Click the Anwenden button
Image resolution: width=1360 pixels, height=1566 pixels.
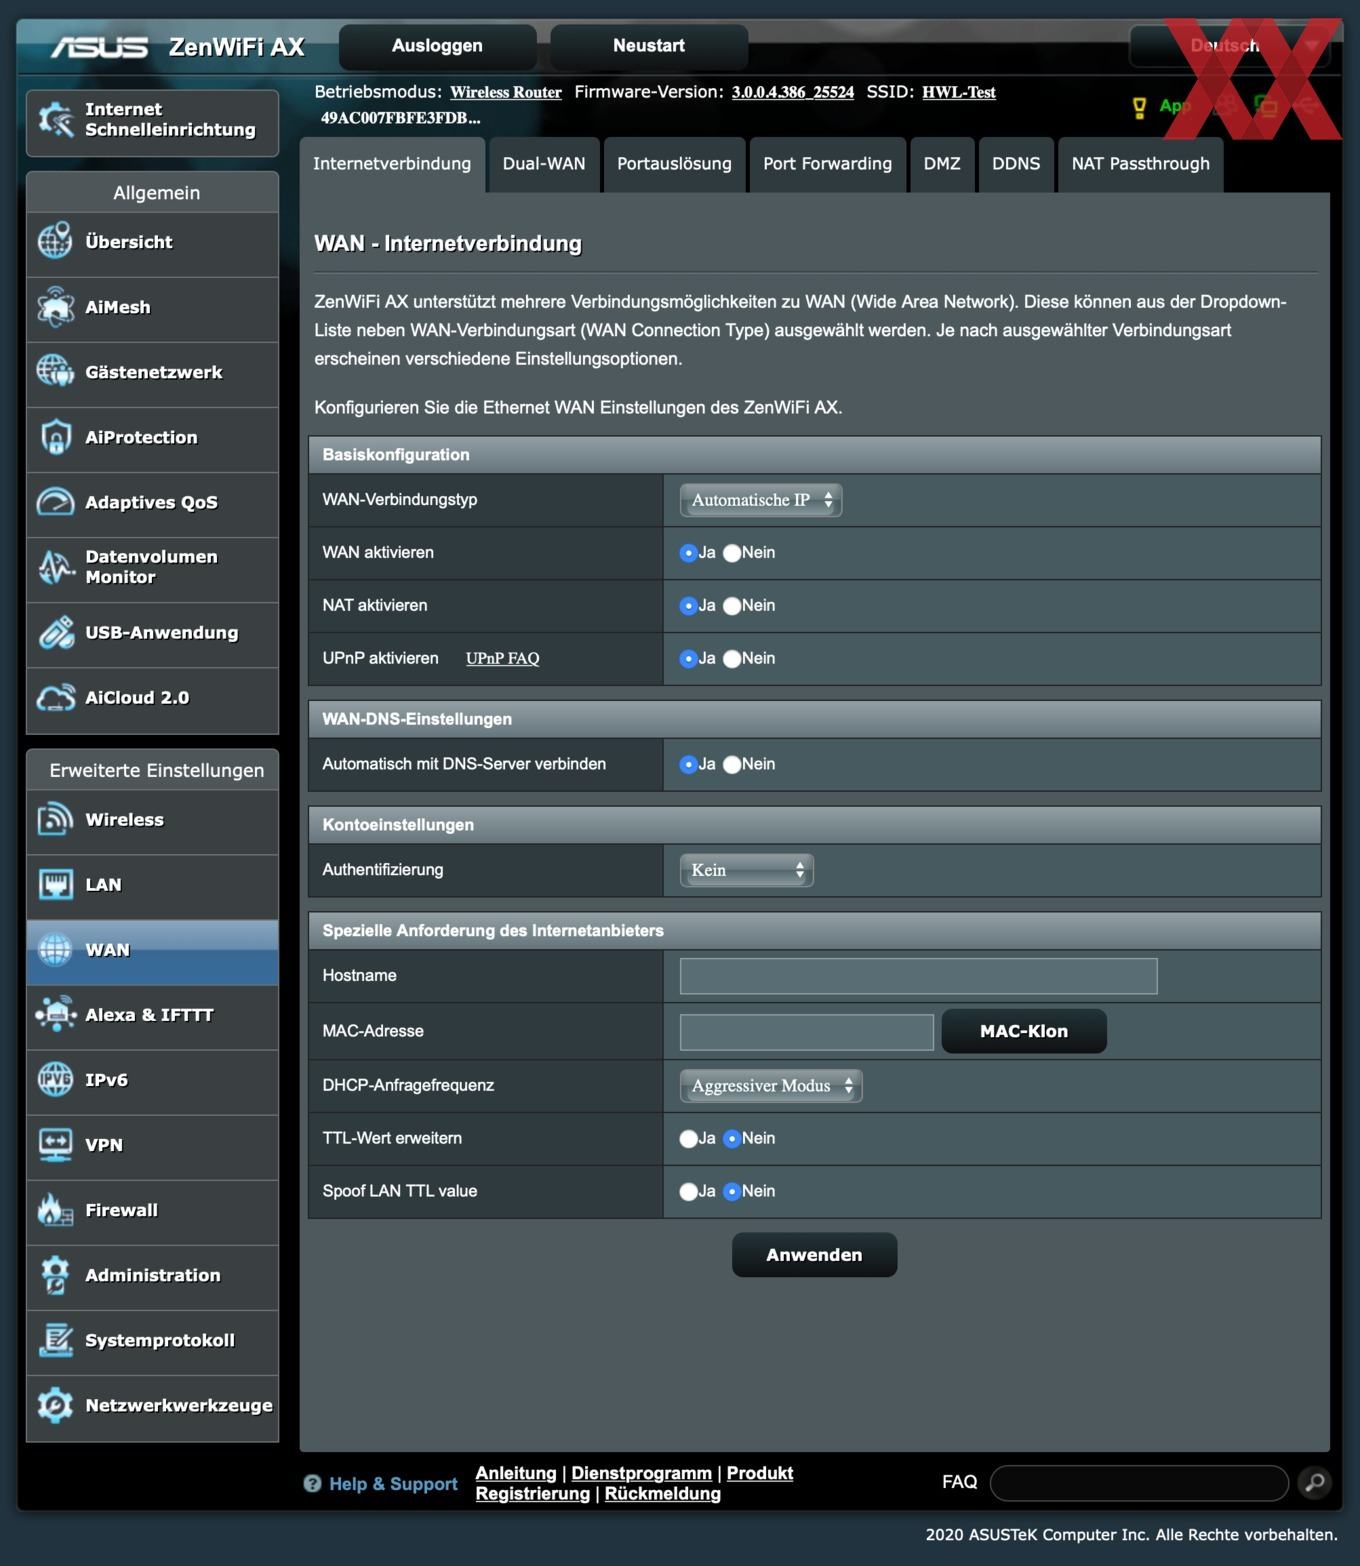(x=814, y=1255)
